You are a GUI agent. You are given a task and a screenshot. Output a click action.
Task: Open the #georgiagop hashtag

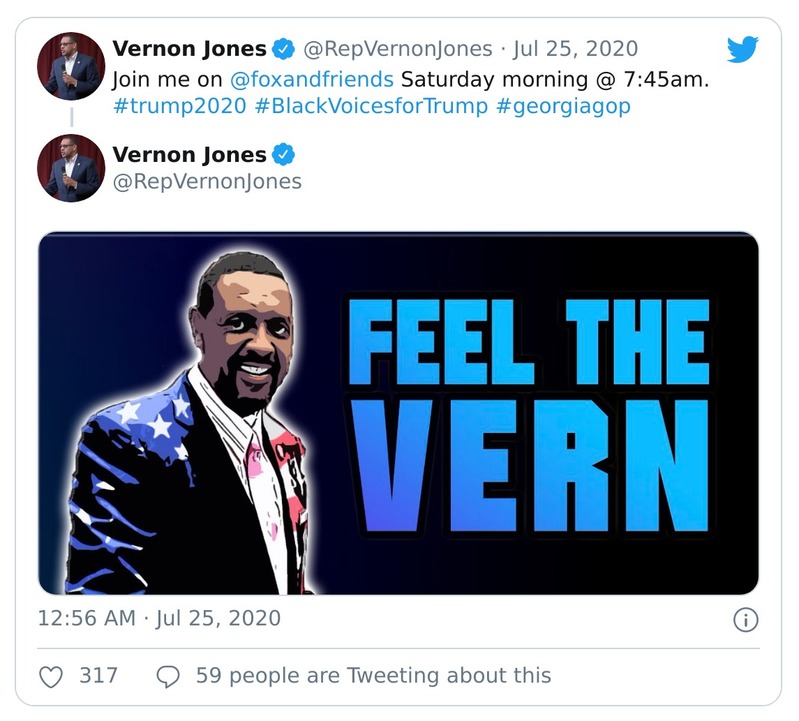[x=563, y=107]
